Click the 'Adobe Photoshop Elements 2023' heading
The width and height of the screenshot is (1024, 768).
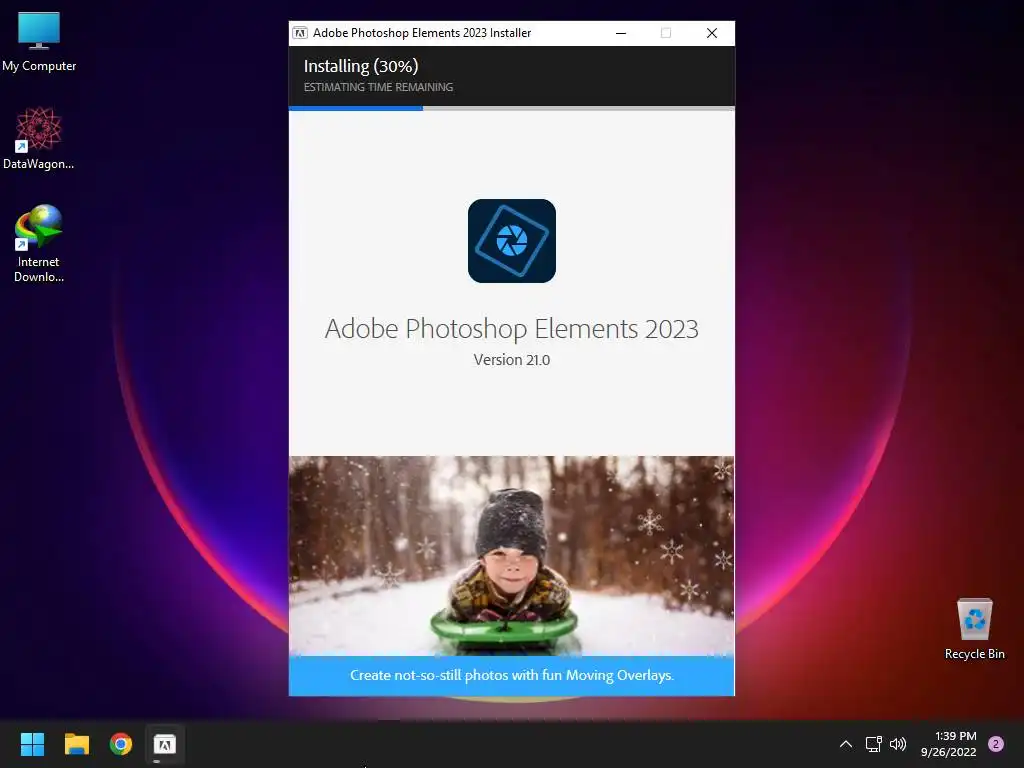pos(512,328)
